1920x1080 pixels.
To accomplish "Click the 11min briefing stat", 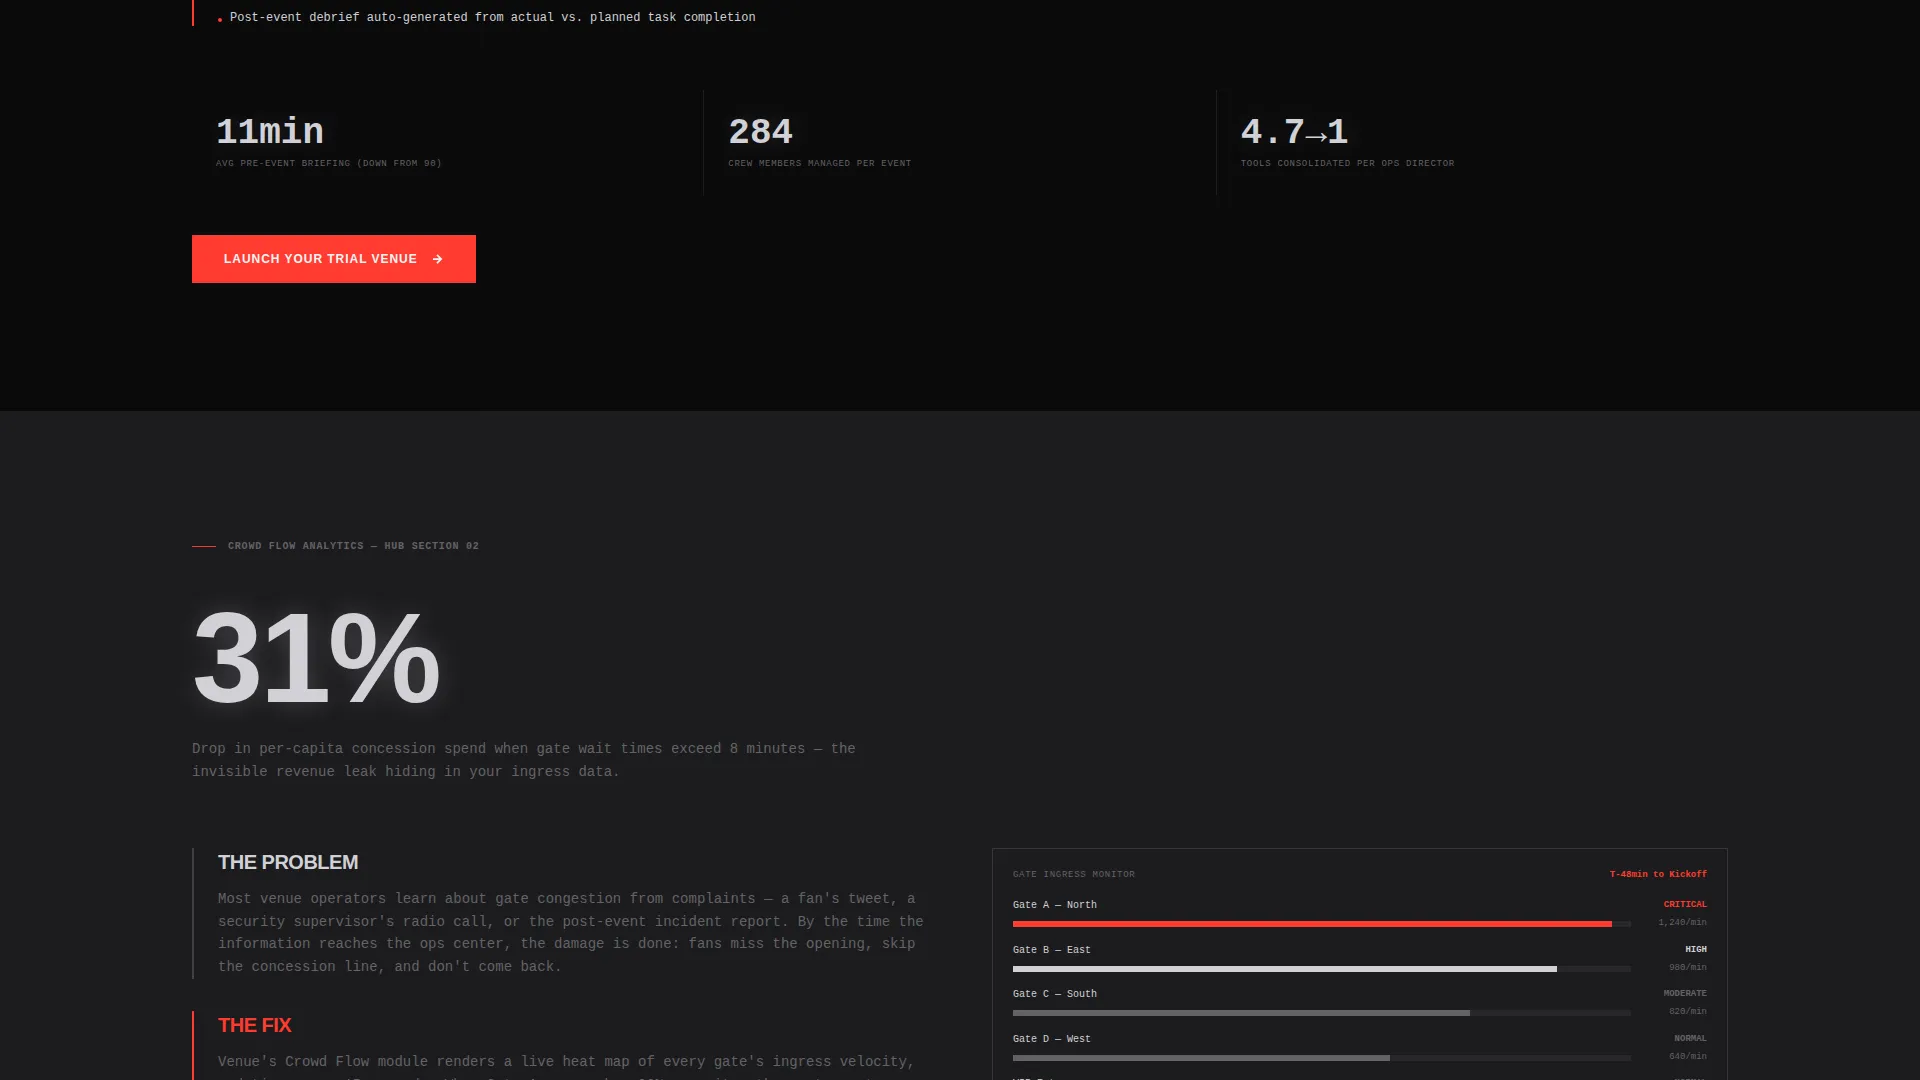I will (x=270, y=131).
